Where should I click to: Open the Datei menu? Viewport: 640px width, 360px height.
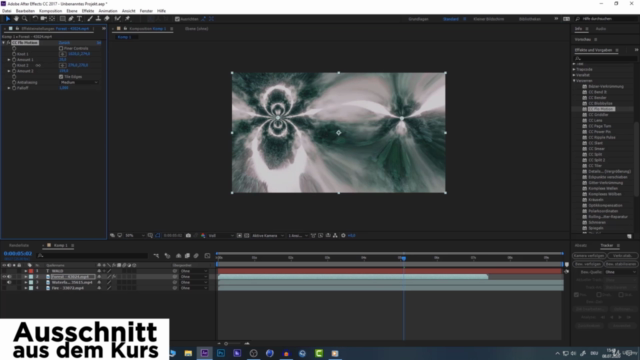pyautogui.click(x=7, y=11)
